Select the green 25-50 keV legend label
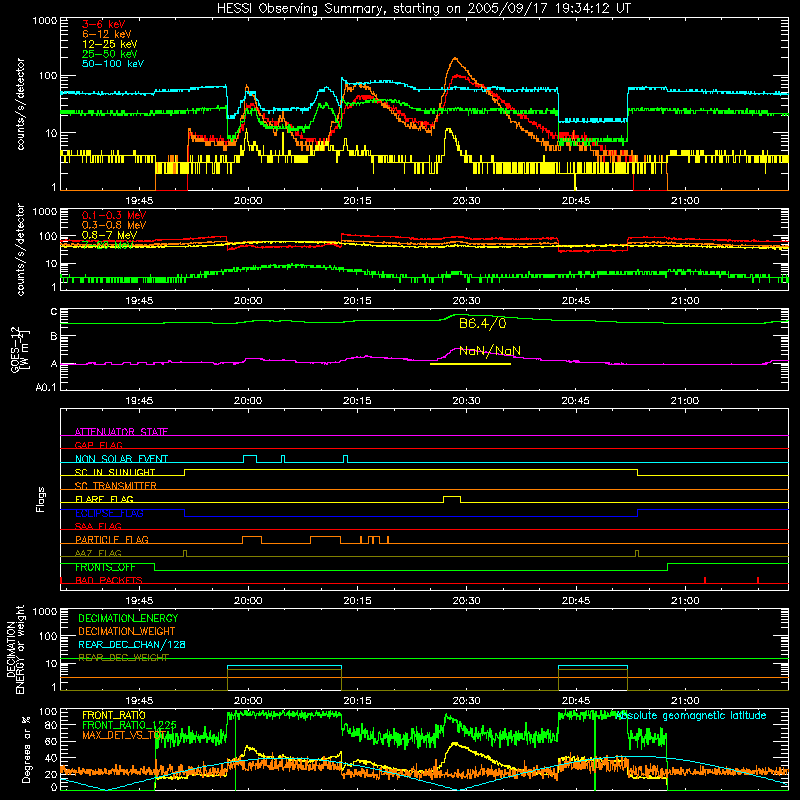Screen dimensions: 800x800 point(110,54)
